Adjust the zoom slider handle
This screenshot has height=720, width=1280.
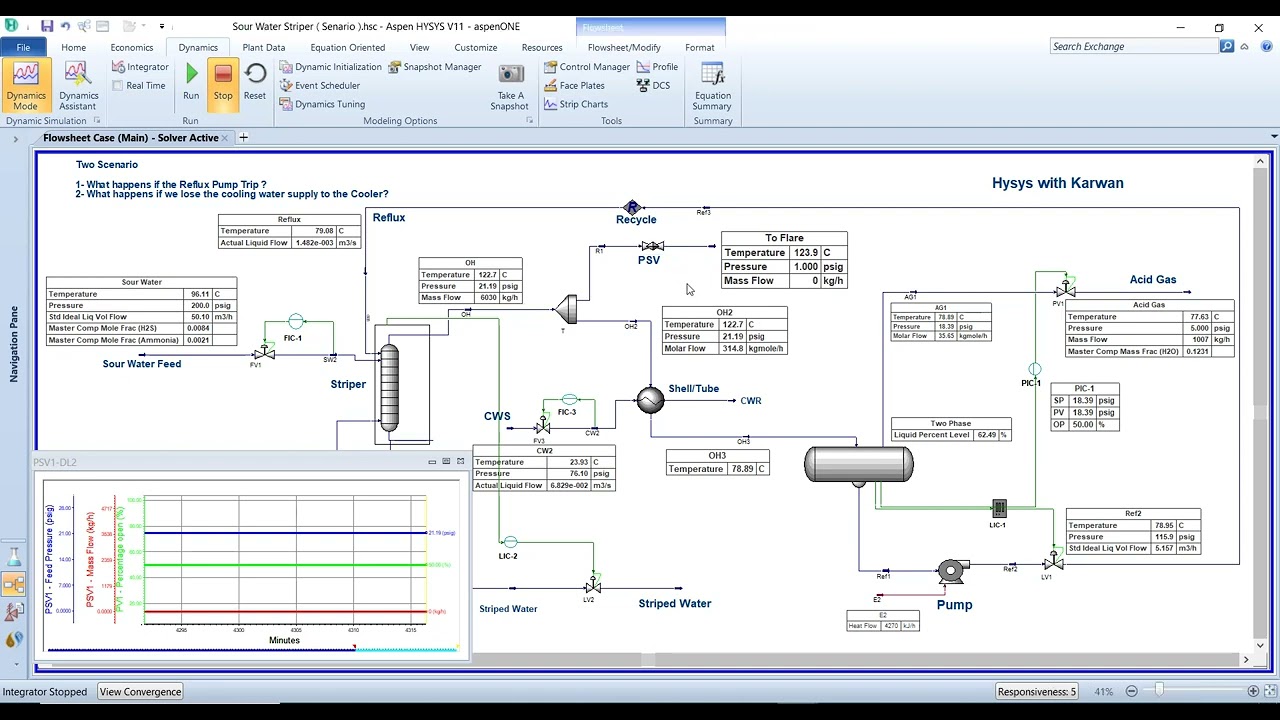(x=1159, y=691)
